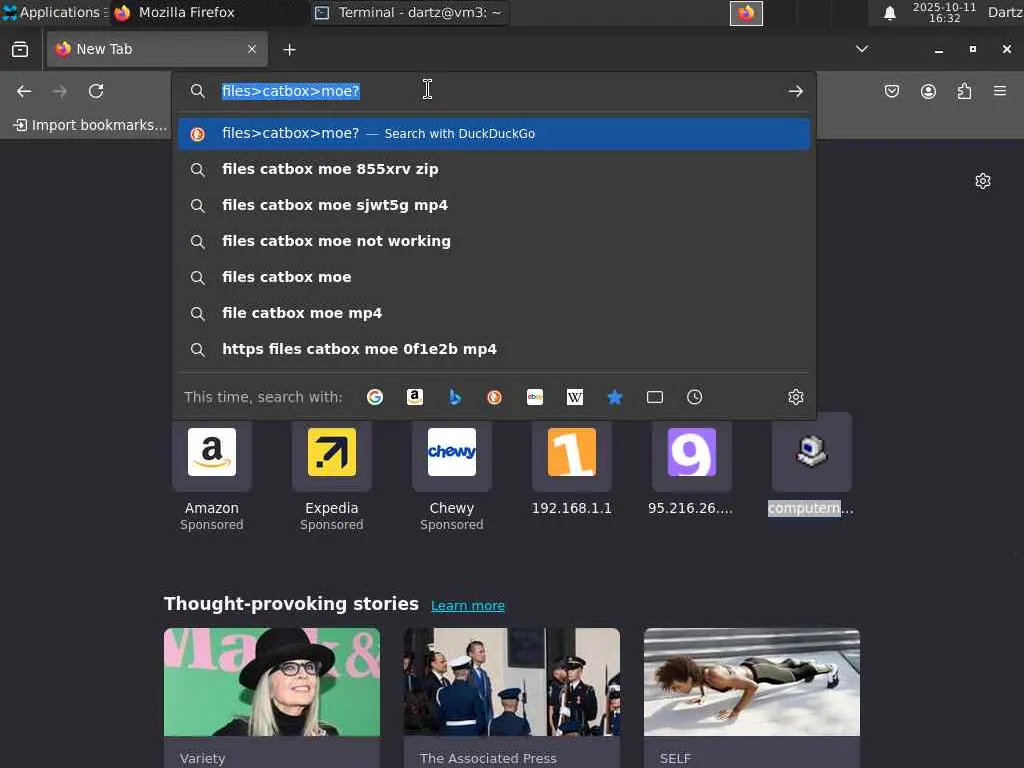The image size is (1024, 768).
Task: Search this time with Google icon
Action: point(375,397)
